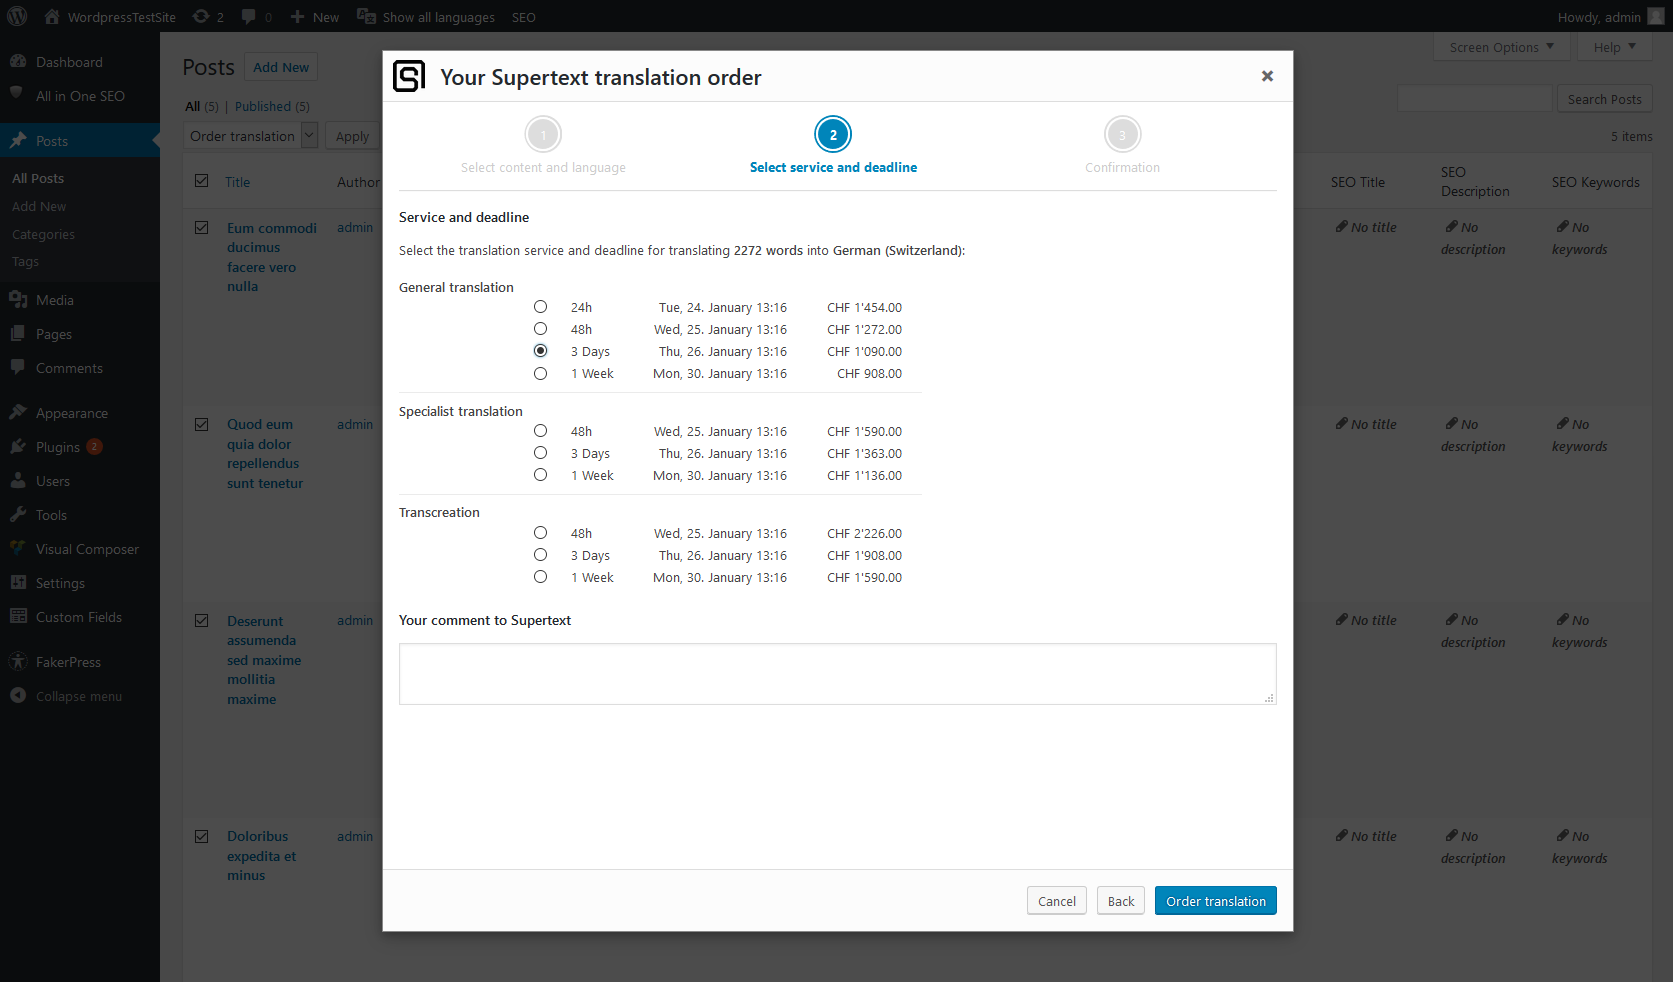
Task: Open the Published (5) filter link
Action: [x=272, y=106]
